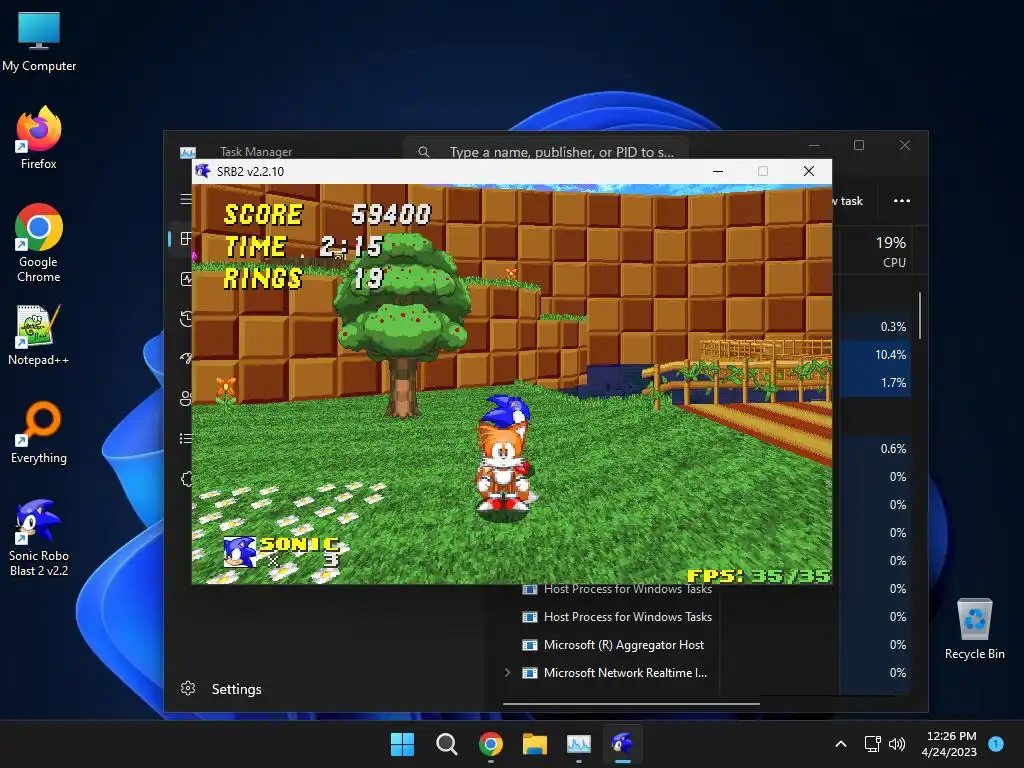Click the Run new task button
The width and height of the screenshot is (1024, 768).
(x=848, y=201)
